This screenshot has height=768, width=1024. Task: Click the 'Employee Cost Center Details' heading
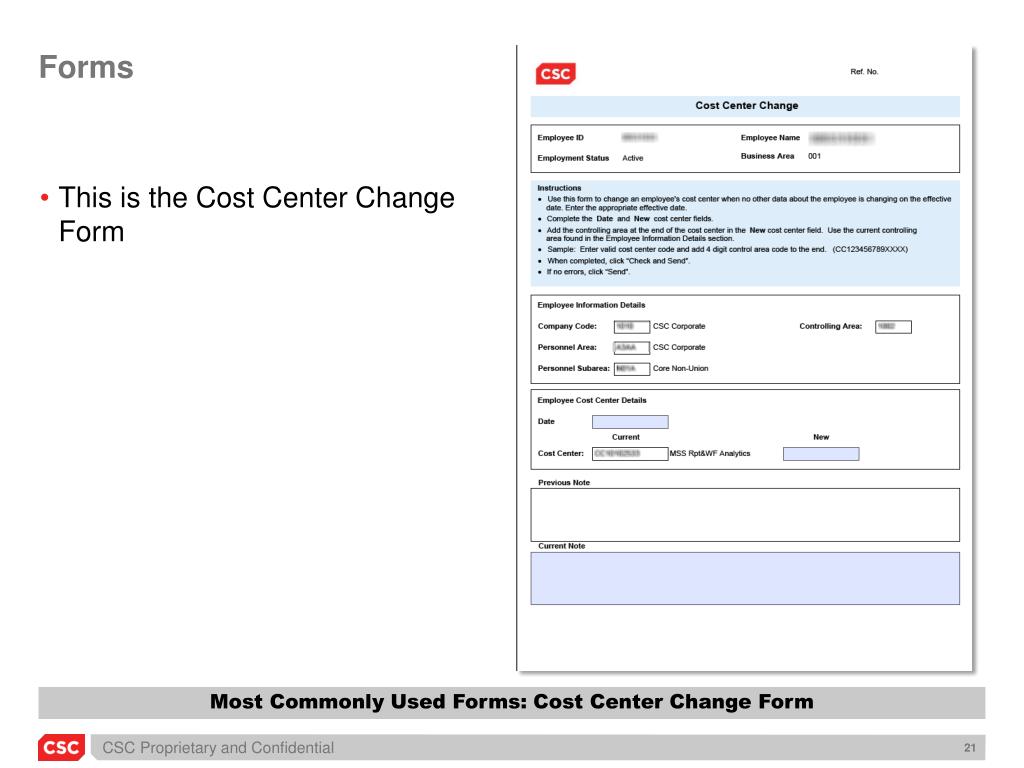[592, 400]
